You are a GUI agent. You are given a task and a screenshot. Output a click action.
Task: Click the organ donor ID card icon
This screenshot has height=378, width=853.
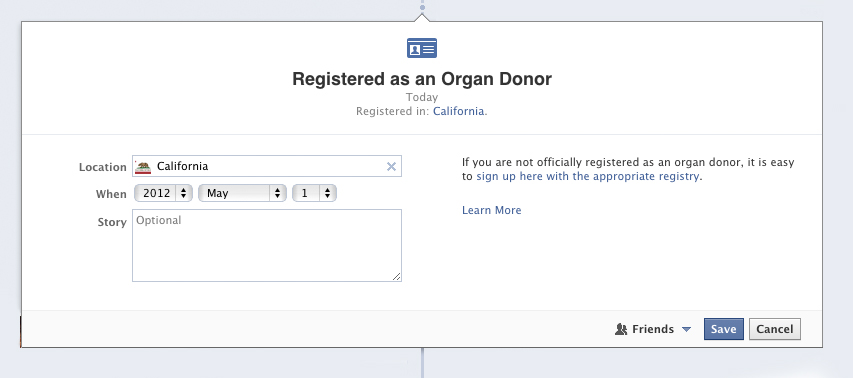tap(422, 48)
